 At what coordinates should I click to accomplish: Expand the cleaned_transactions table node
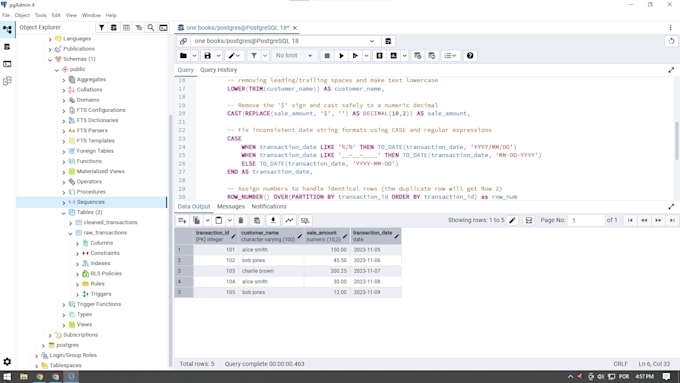70,223
